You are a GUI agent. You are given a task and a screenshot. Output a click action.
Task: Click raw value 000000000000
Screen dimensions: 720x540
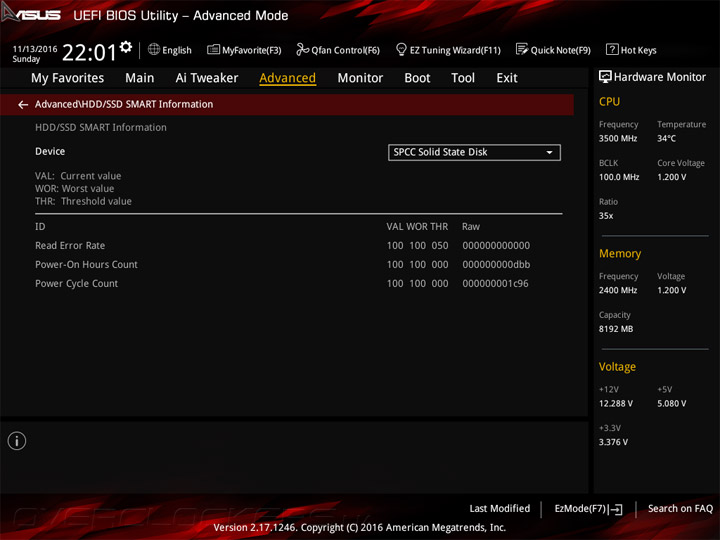click(x=496, y=246)
